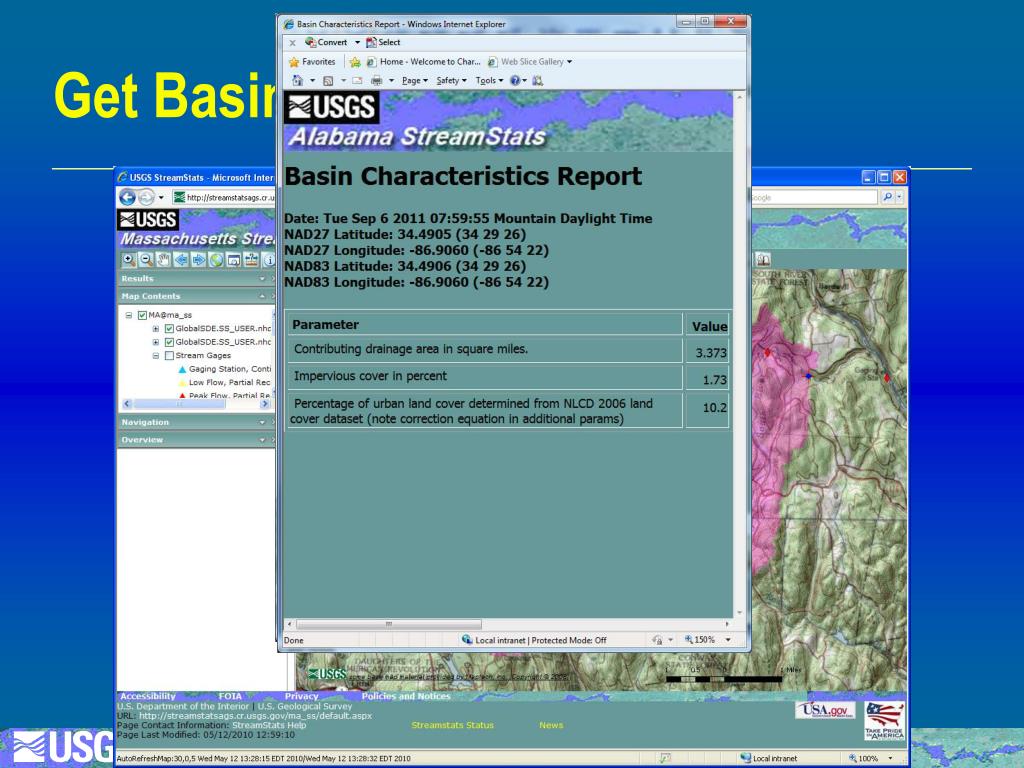This screenshot has width=1024, height=768.
Task: Click the USGS logo in Massachusetts window
Action: pyautogui.click(x=148, y=219)
